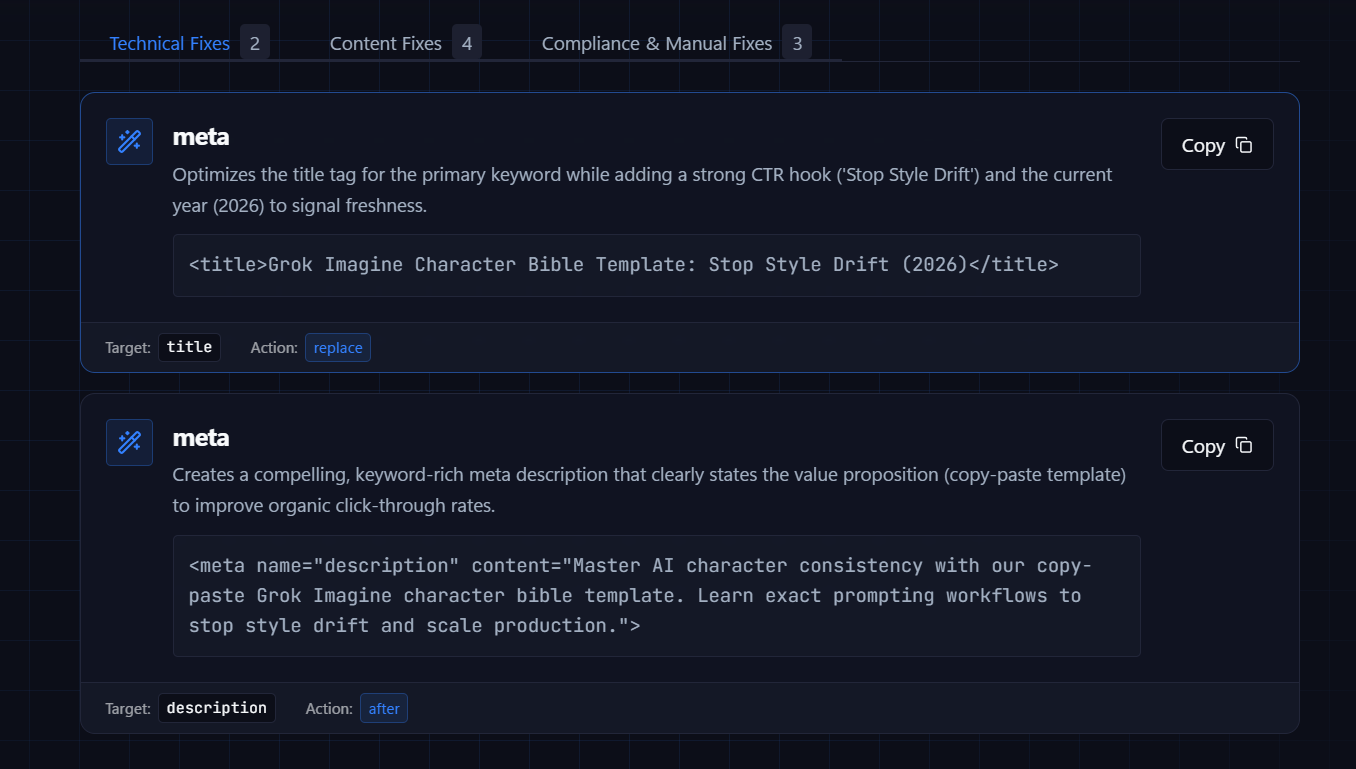Click the 'description' target chip

coord(217,708)
